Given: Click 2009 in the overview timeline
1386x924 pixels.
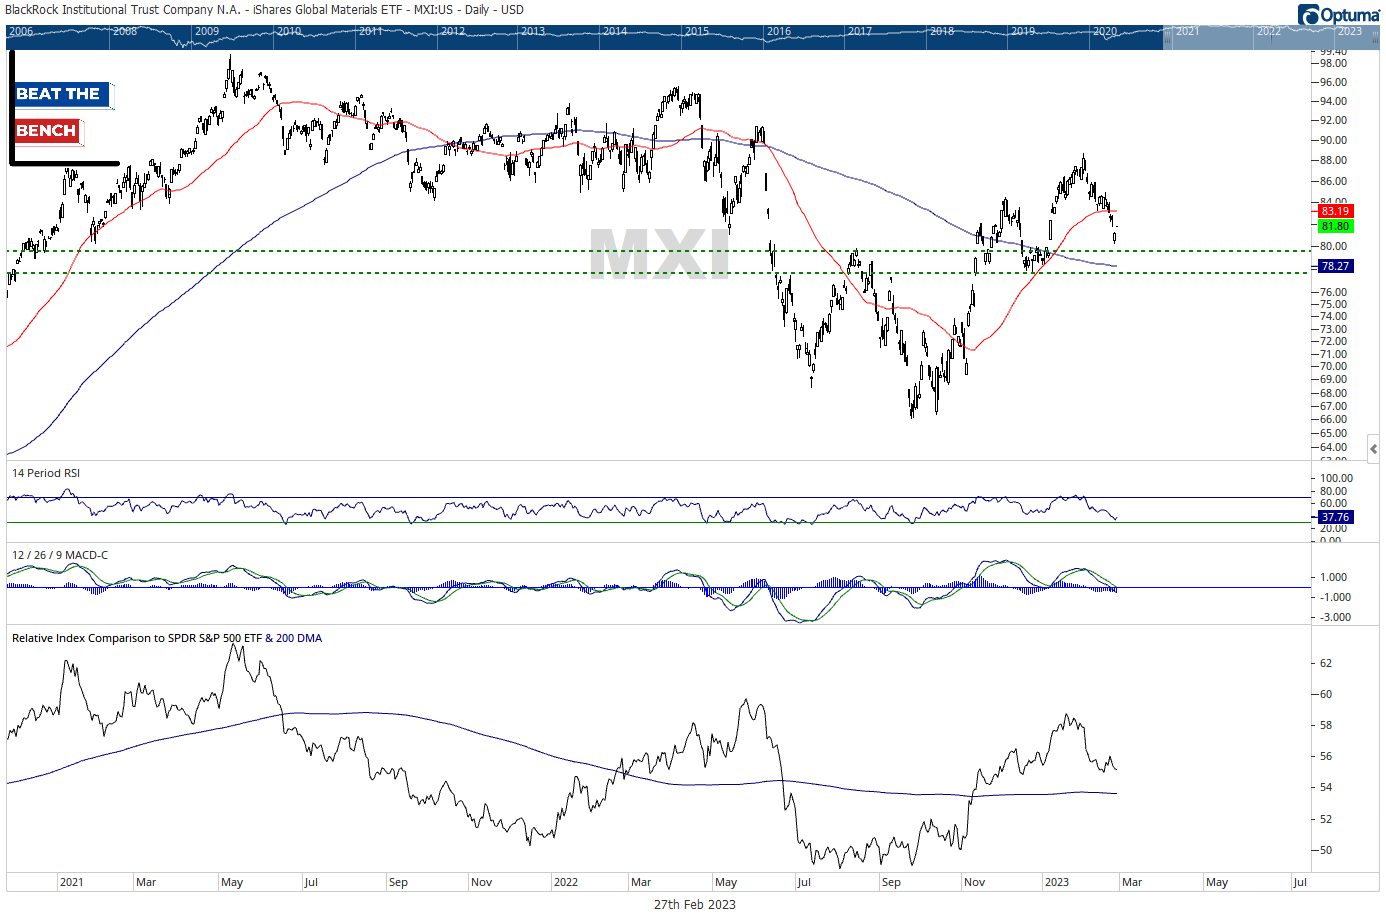Looking at the screenshot, I should [207, 31].
